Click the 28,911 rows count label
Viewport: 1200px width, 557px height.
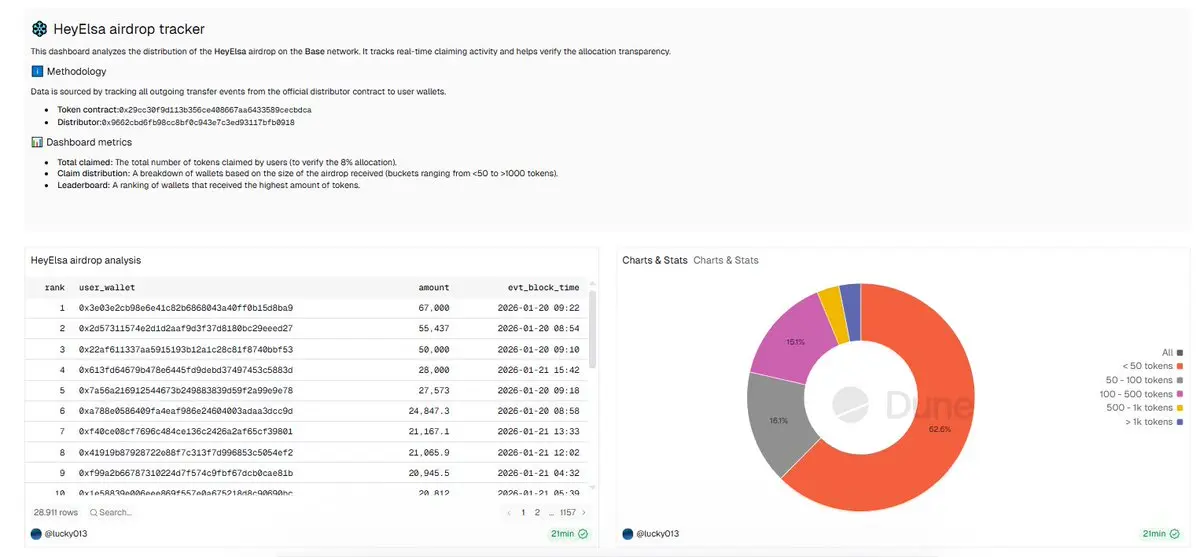(x=56, y=512)
